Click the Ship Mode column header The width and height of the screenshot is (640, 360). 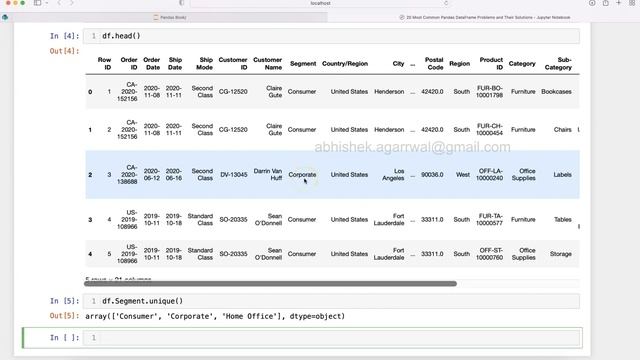[x=205, y=64]
